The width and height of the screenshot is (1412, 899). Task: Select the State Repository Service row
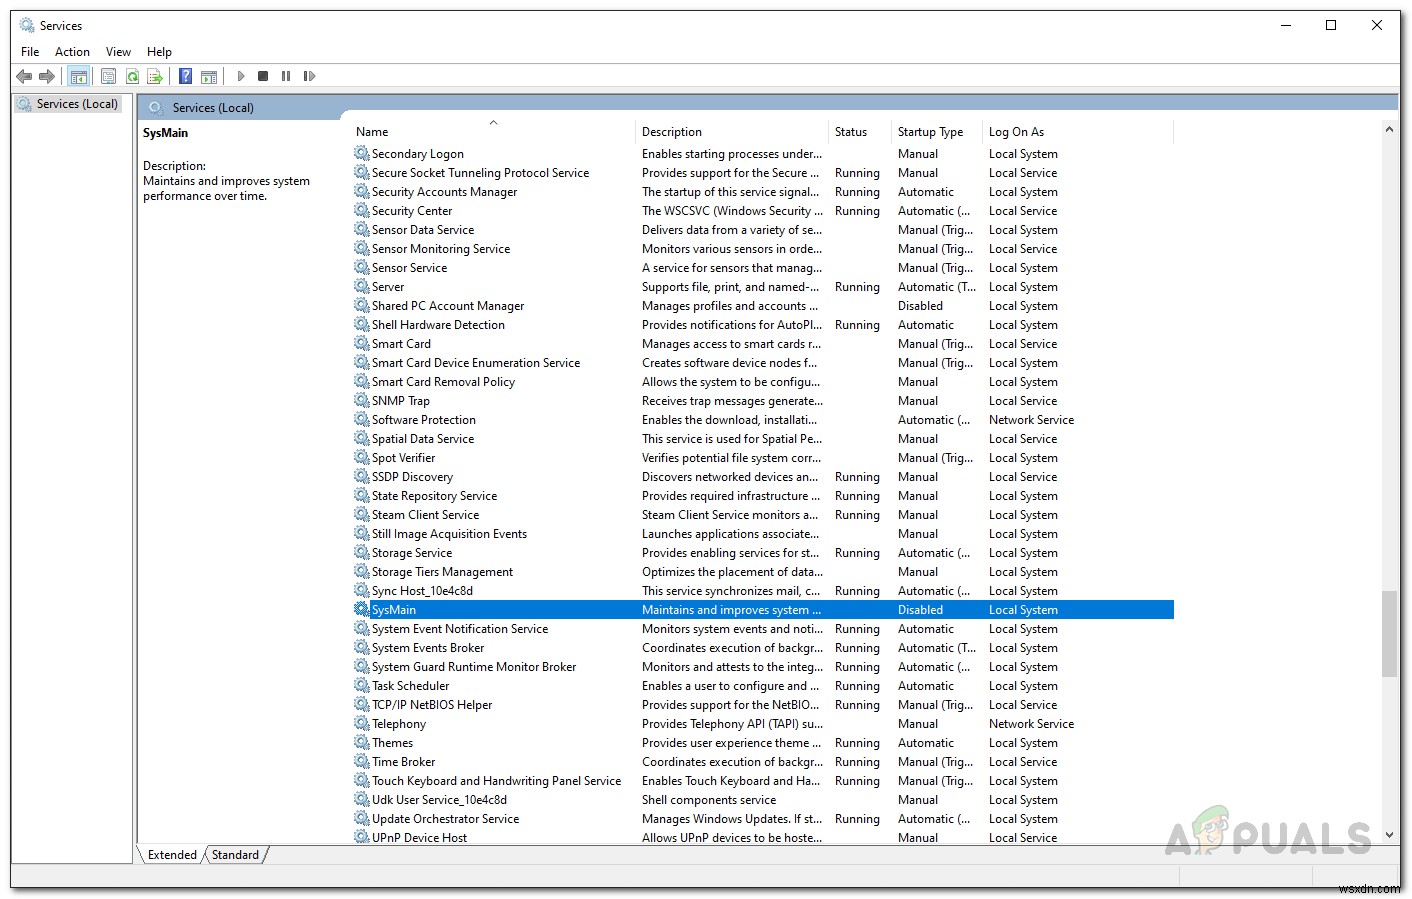(x=763, y=495)
